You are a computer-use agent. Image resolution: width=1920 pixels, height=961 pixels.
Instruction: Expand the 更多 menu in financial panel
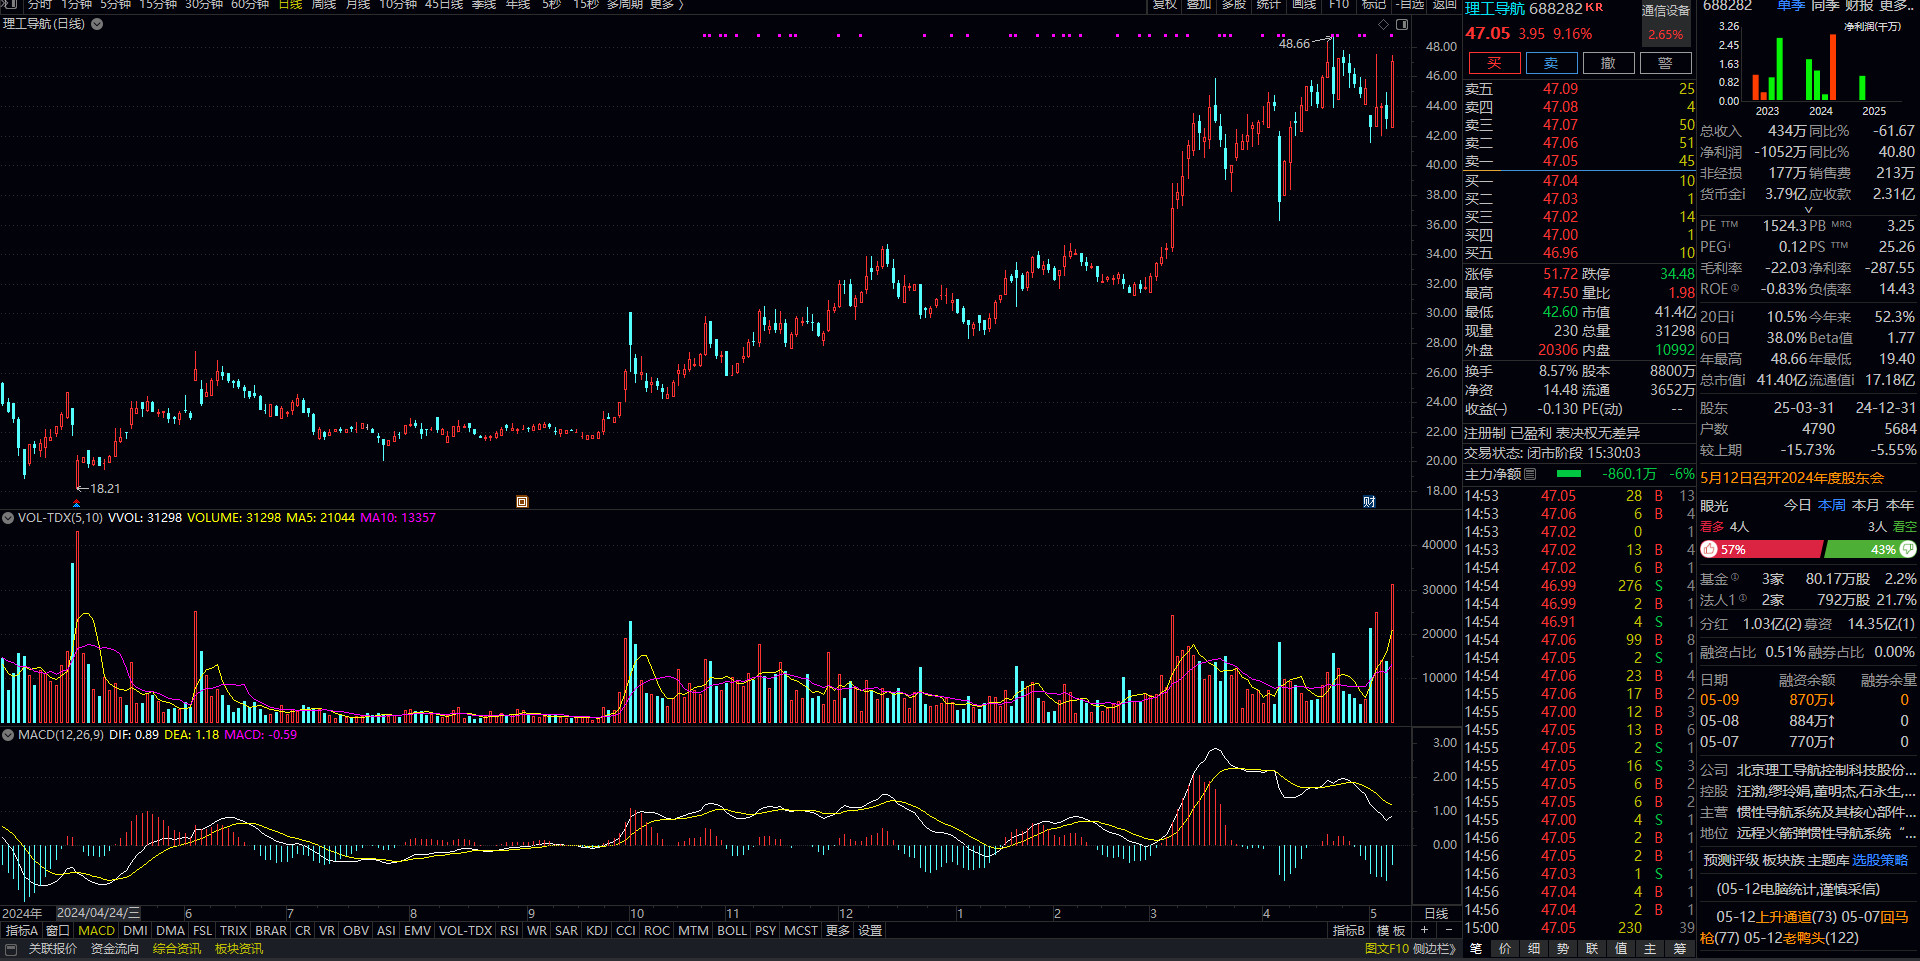pyautogui.click(x=1897, y=6)
